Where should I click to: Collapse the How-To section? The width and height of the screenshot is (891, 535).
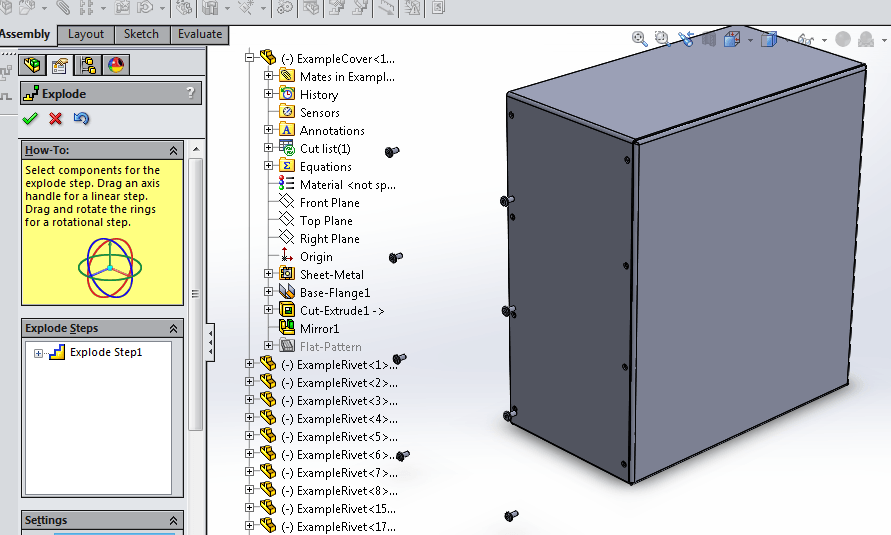173,151
